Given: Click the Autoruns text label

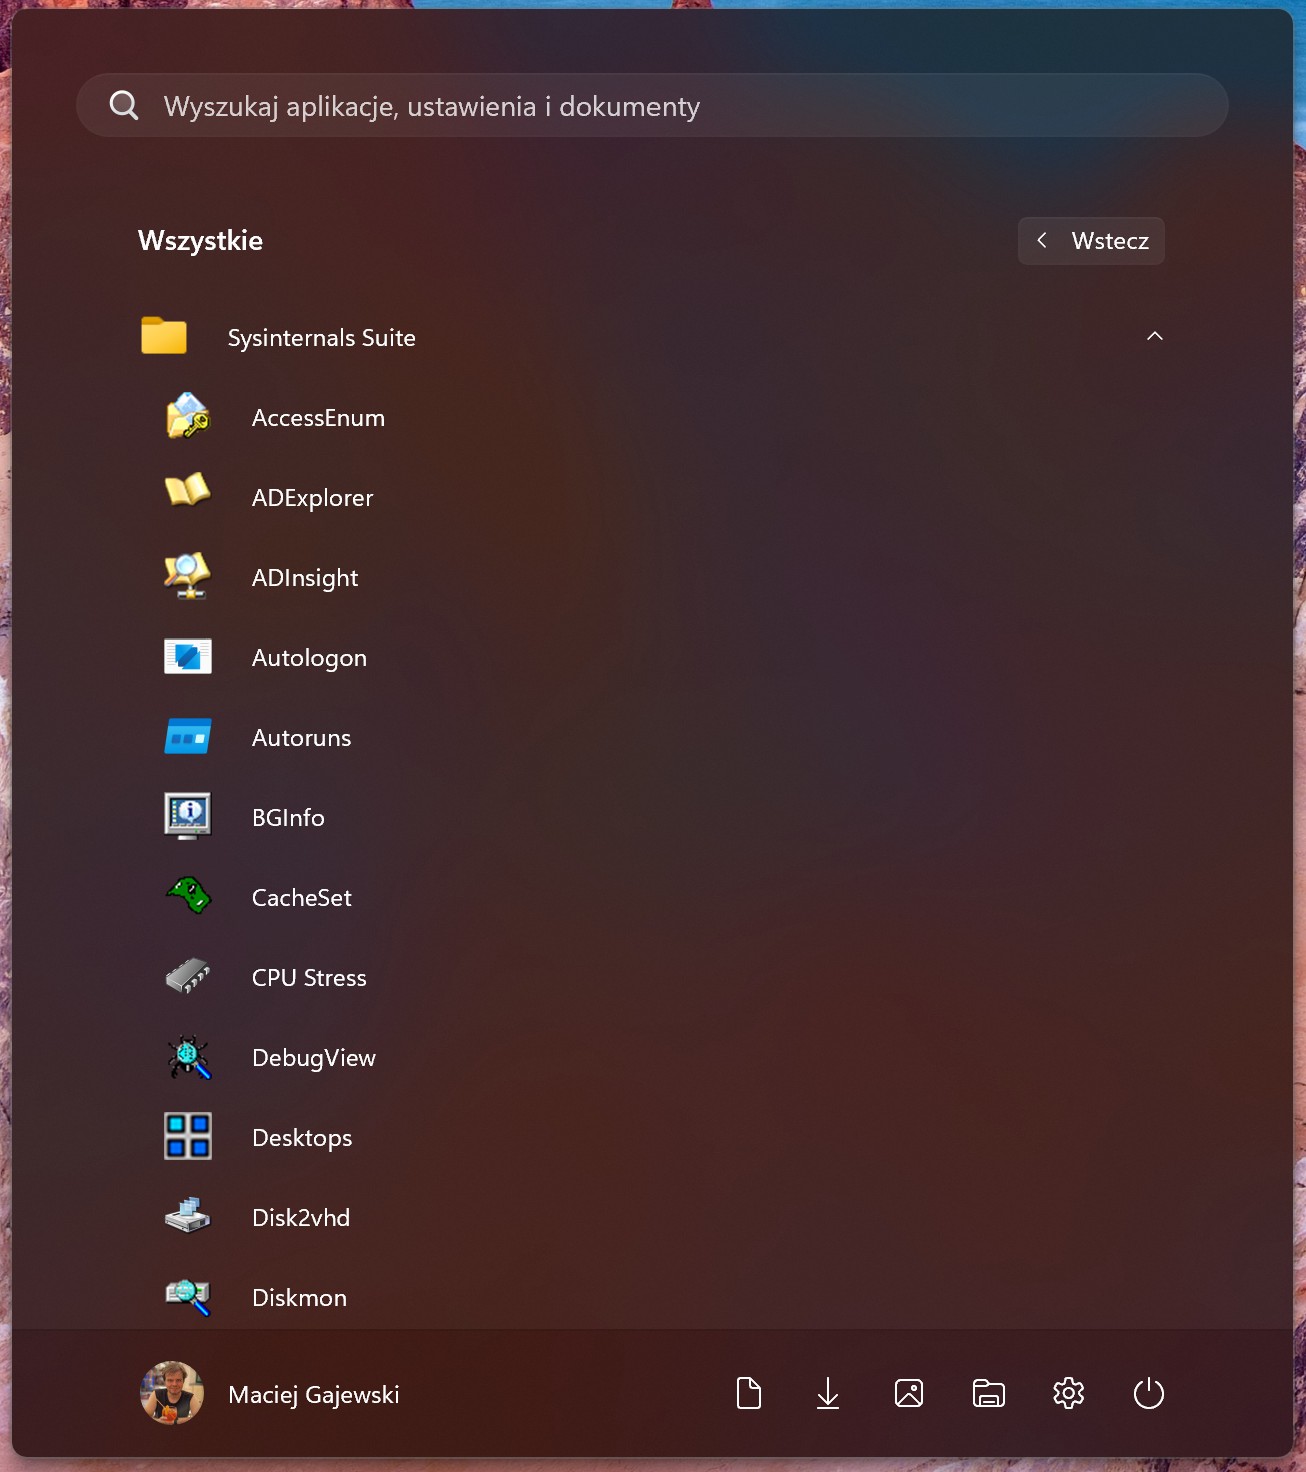Looking at the screenshot, I should [301, 738].
